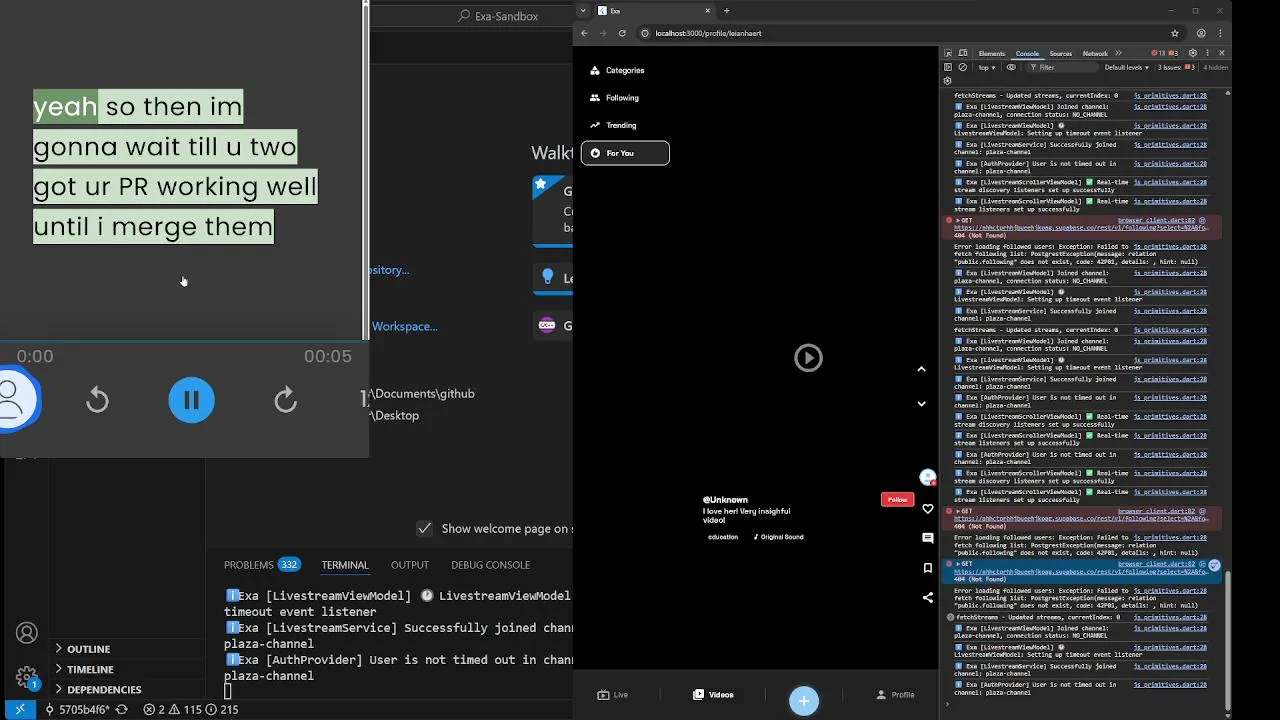Expand the TIMELINE section in VS Code
1280x720 pixels.
click(90, 669)
